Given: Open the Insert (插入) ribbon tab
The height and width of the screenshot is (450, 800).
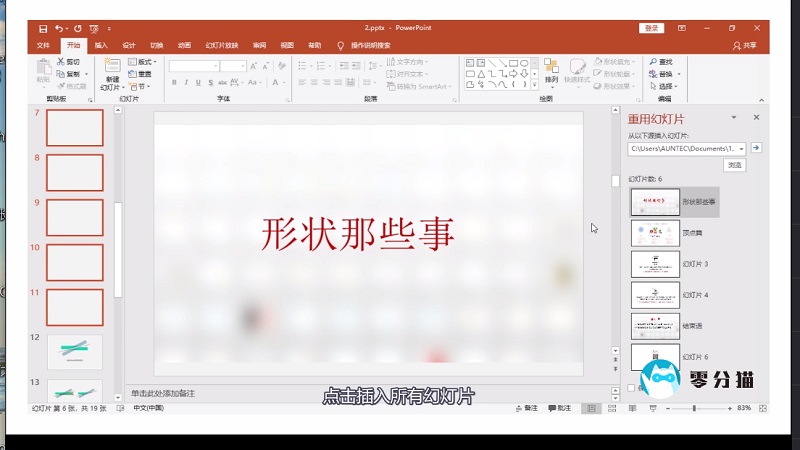Looking at the screenshot, I should click(101, 45).
